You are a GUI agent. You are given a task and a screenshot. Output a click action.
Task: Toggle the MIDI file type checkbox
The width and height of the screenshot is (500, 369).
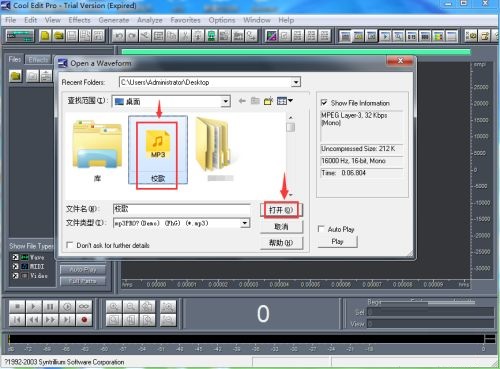click(15, 266)
